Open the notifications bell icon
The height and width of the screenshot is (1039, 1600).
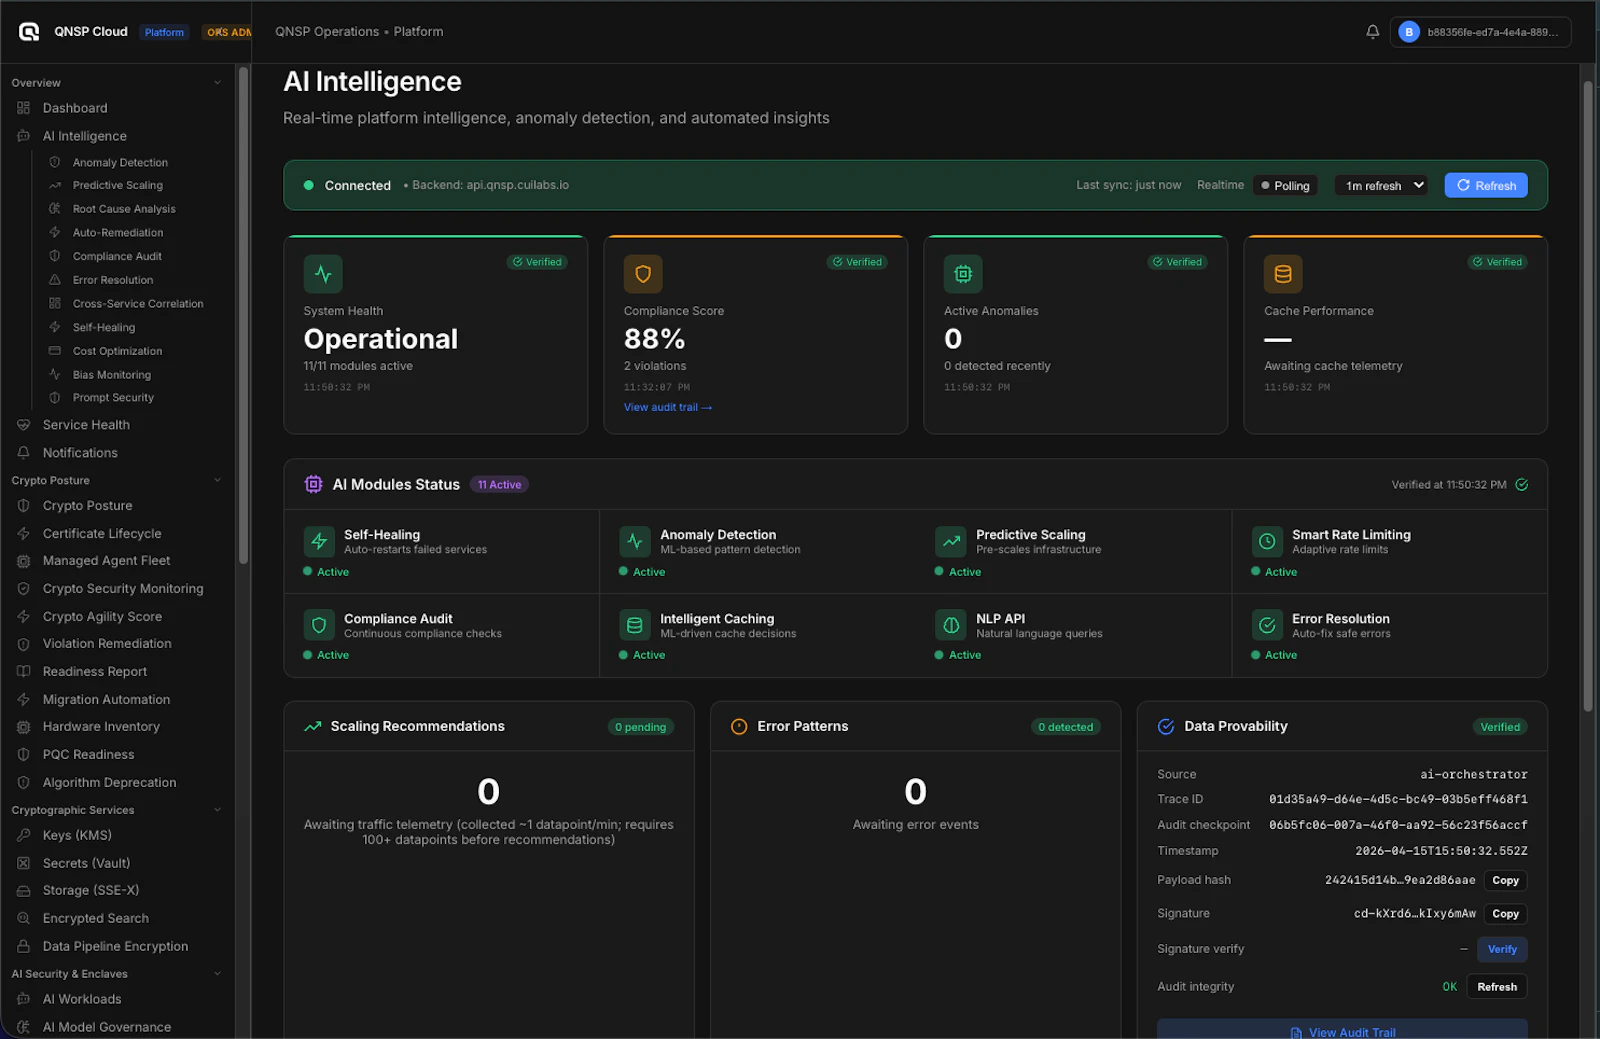pyautogui.click(x=1372, y=31)
